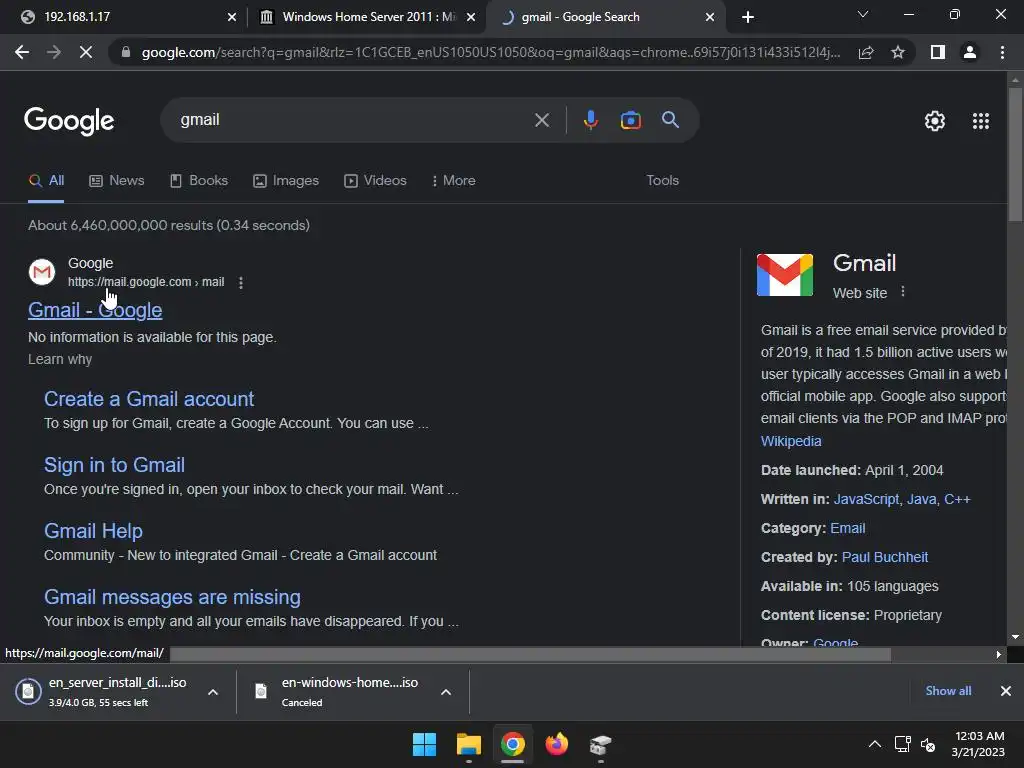Open options for Gmail result
The image size is (1024, 768).
241,283
